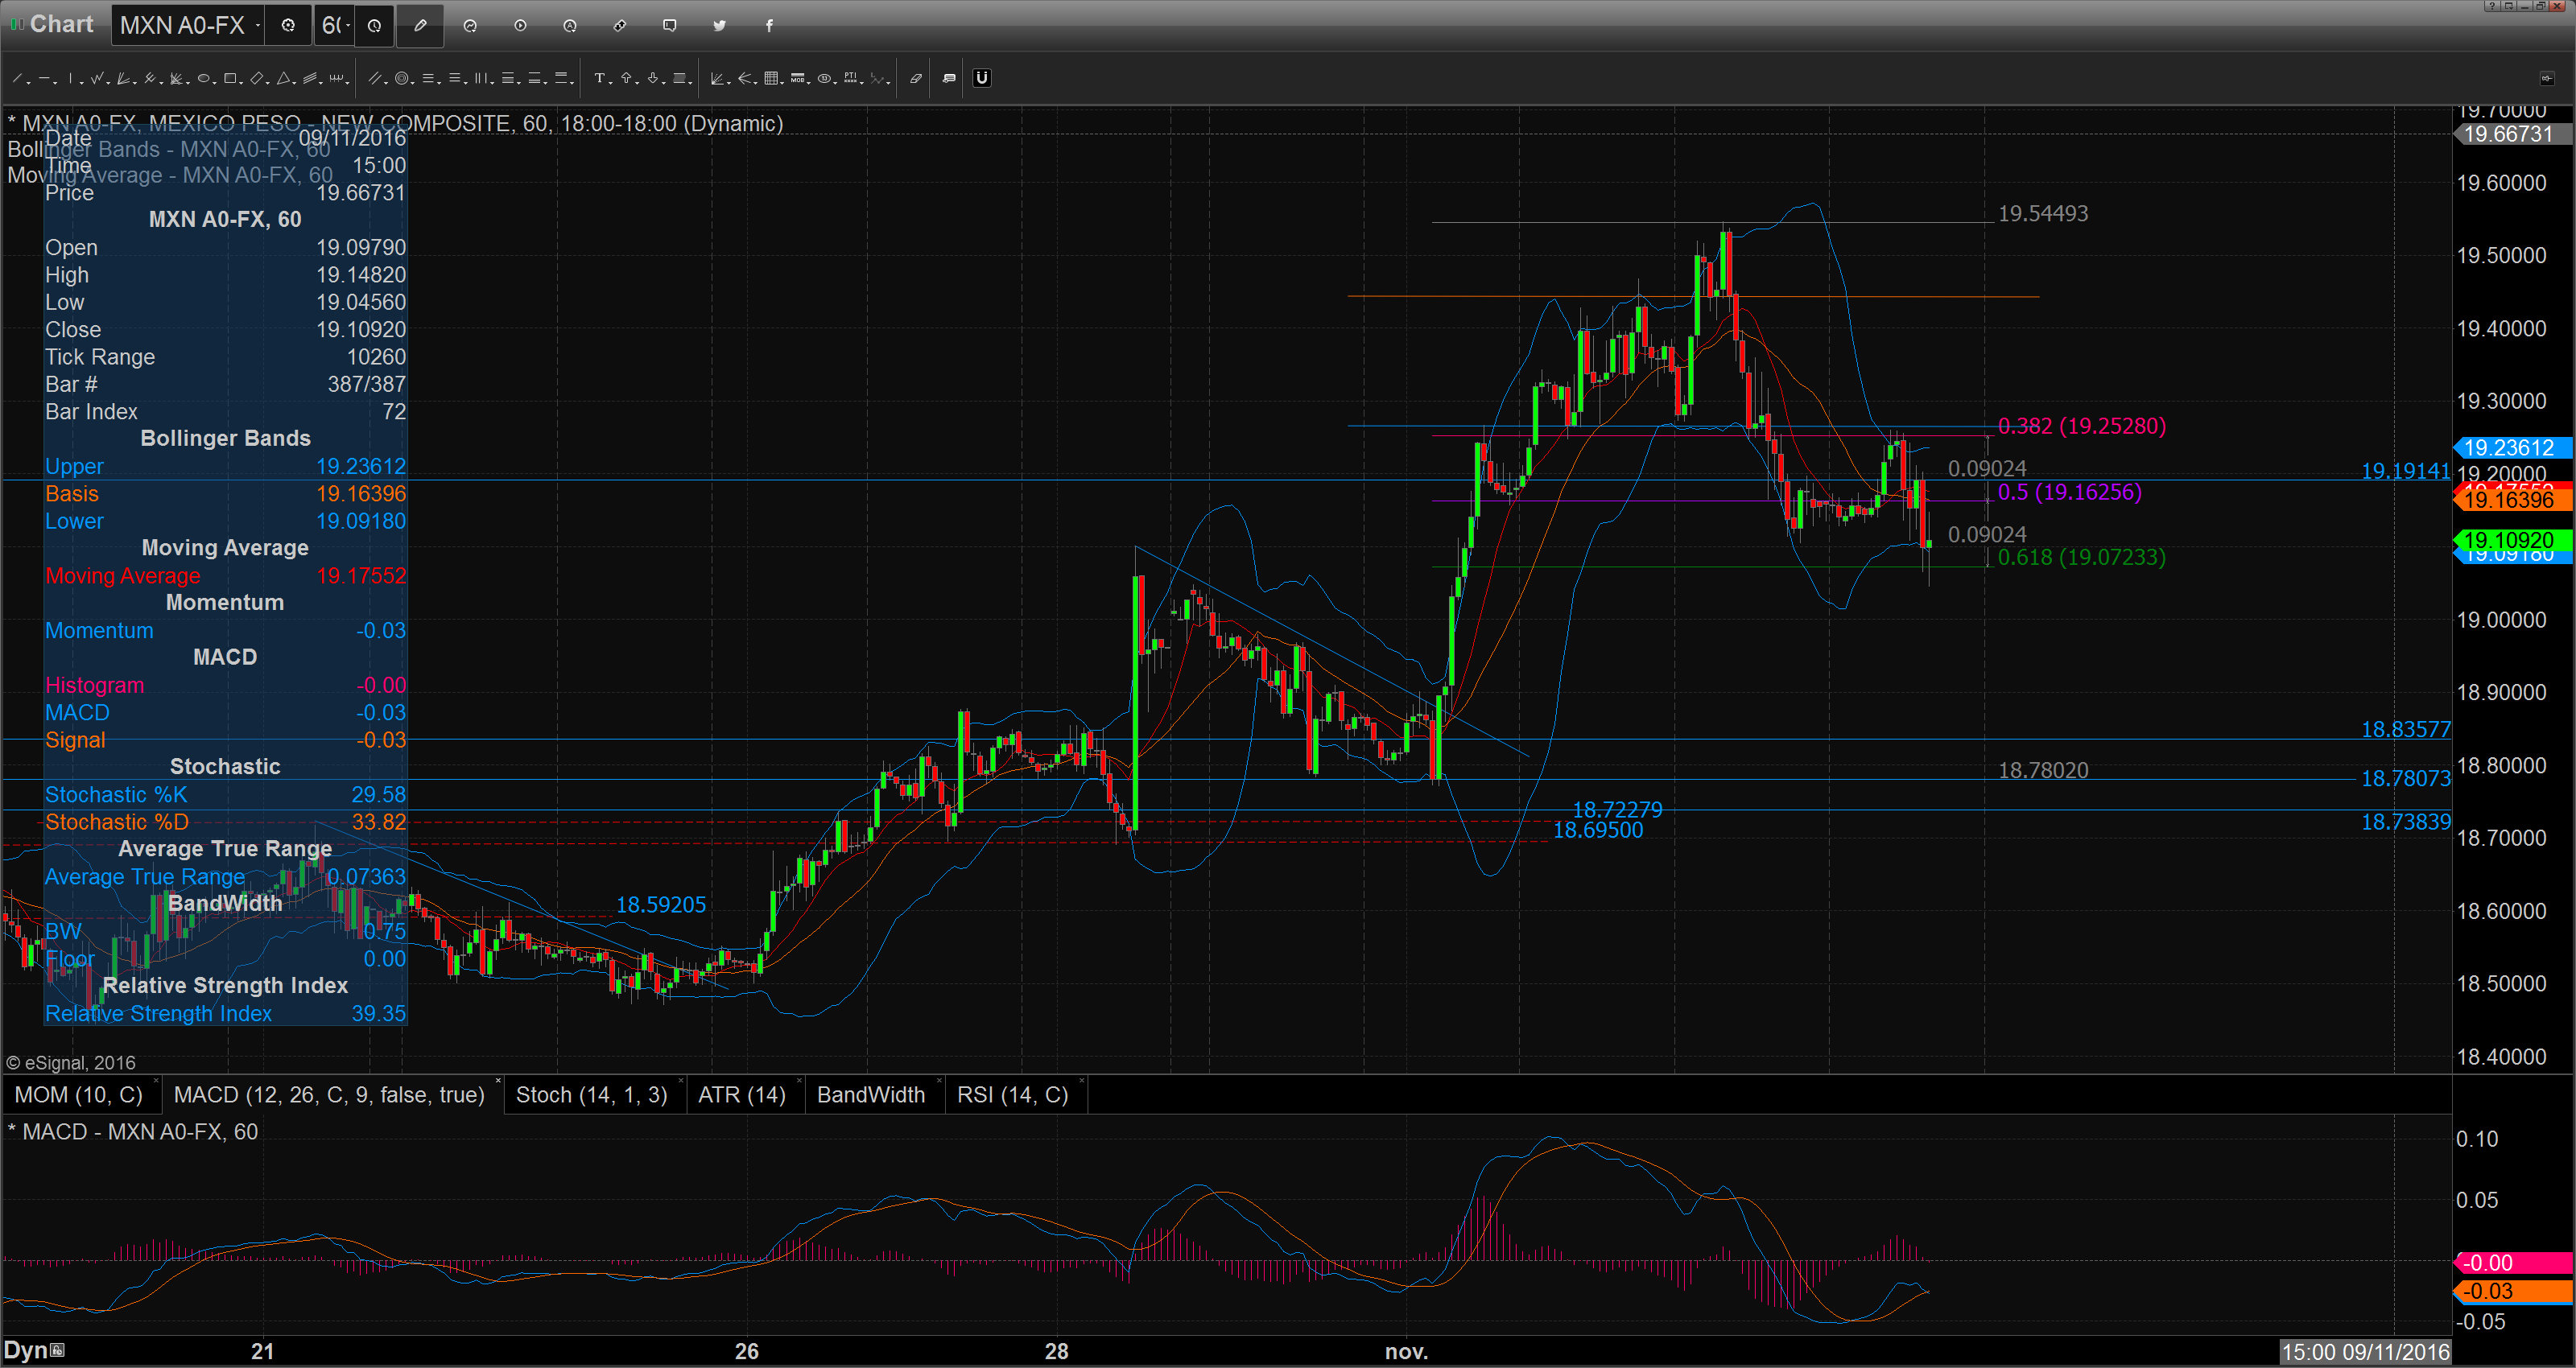Image resolution: width=2576 pixels, height=1368 pixels.
Task: Click the 18.59205 price annotation
Action: tap(661, 905)
